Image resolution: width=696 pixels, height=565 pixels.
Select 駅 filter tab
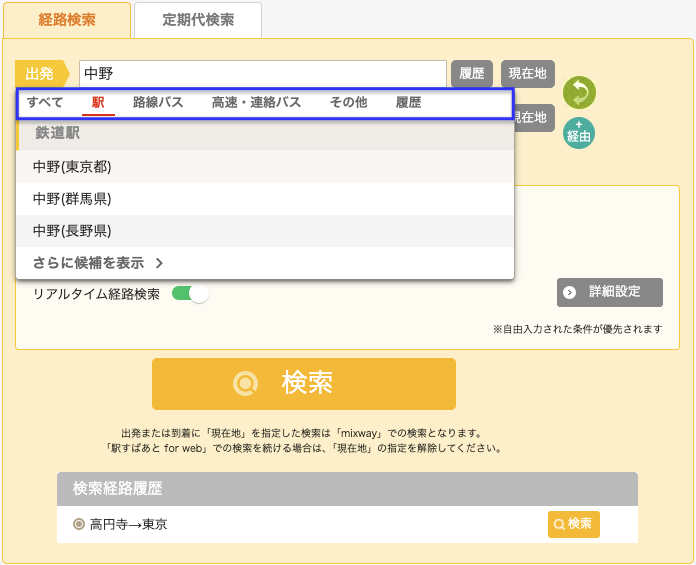(x=98, y=103)
